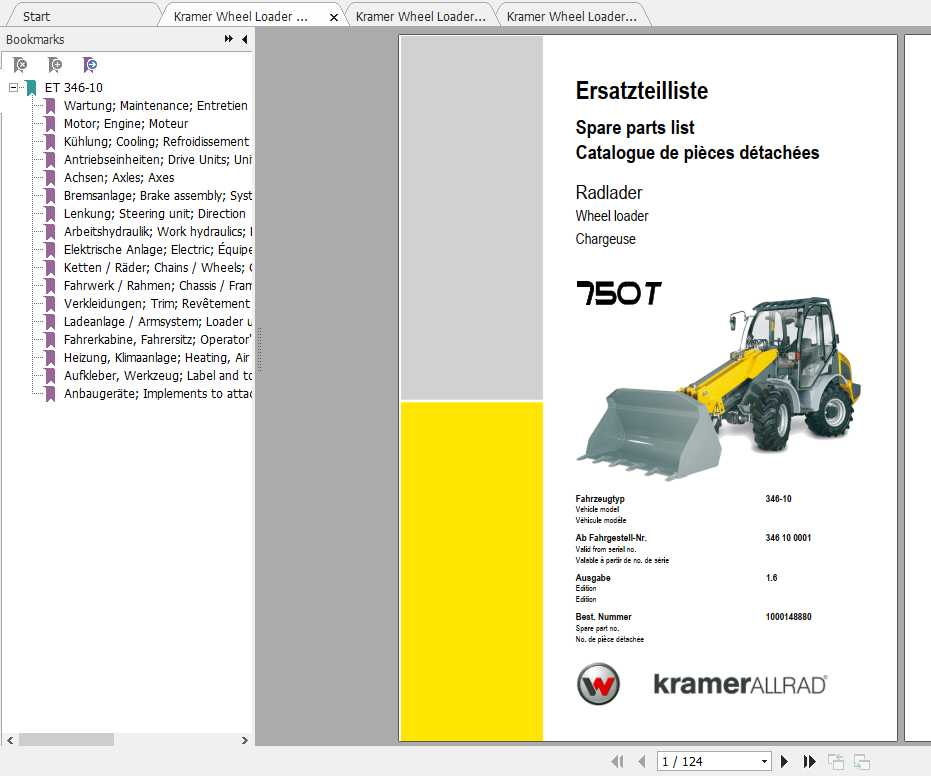Go to the previous page
This screenshot has width=931, height=776.
point(641,761)
